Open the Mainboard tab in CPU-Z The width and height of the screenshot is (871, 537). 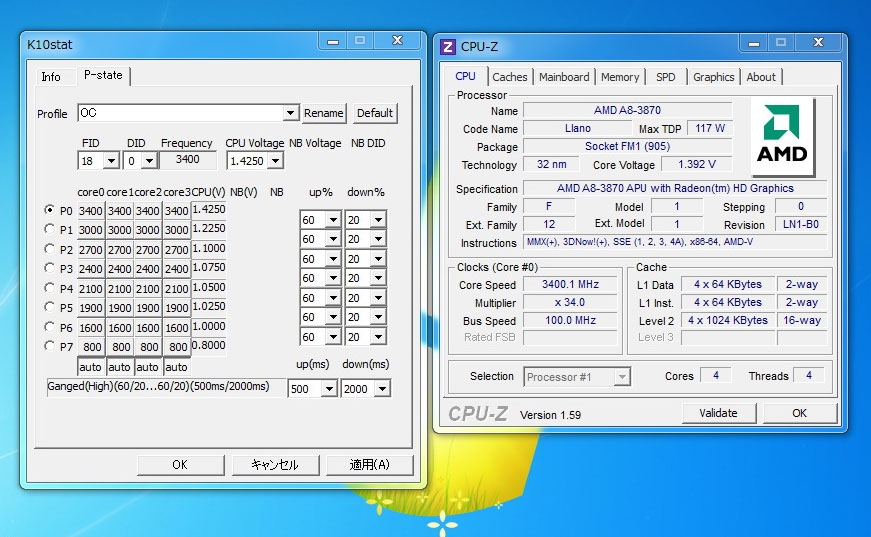[564, 77]
